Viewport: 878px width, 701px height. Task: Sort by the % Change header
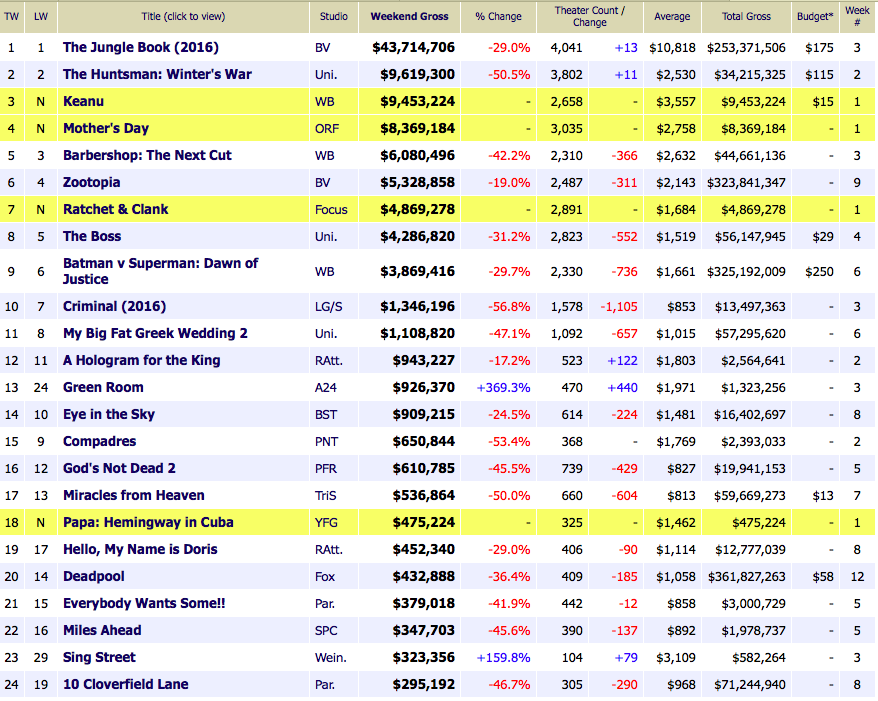point(498,16)
